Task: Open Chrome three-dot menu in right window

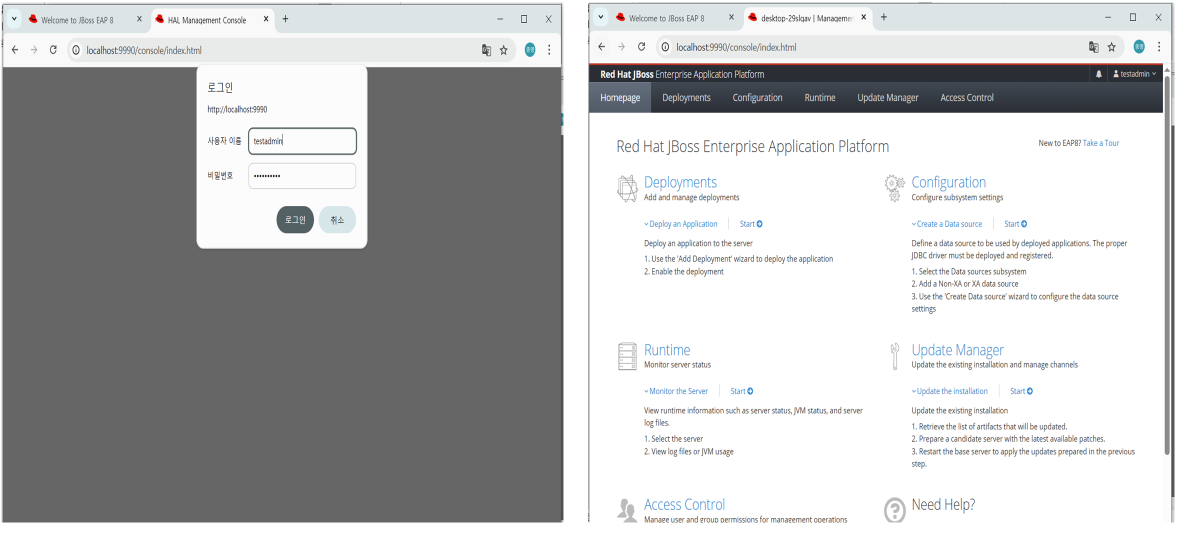Action: pyautogui.click(x=1158, y=47)
